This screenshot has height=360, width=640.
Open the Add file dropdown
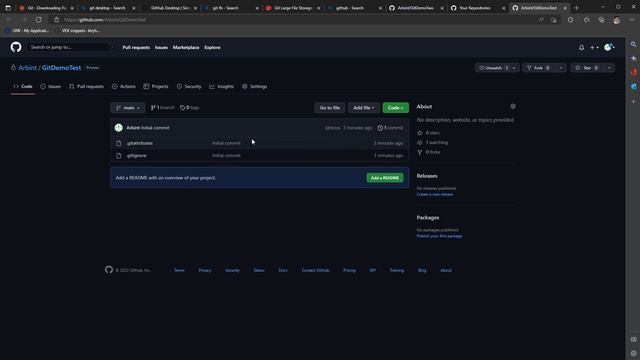(x=364, y=108)
